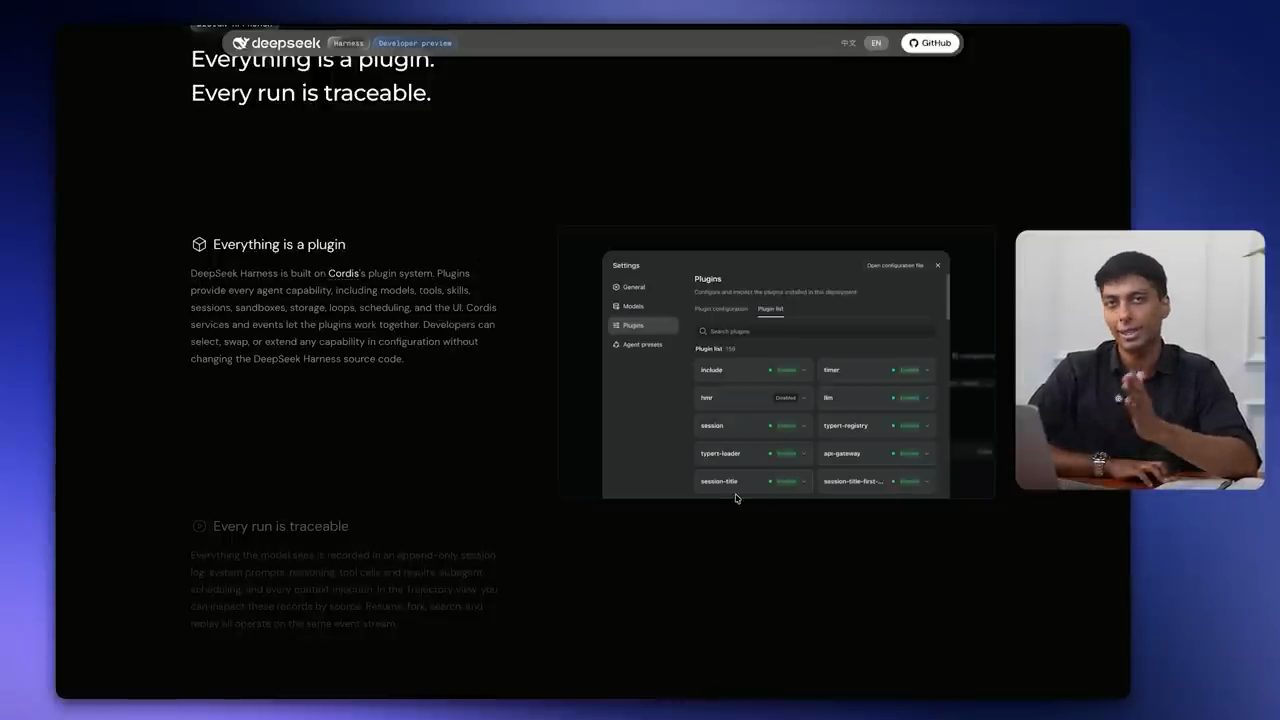Open Agent presets in the Settings sidebar
This screenshot has height=720, width=1280.
(x=643, y=344)
